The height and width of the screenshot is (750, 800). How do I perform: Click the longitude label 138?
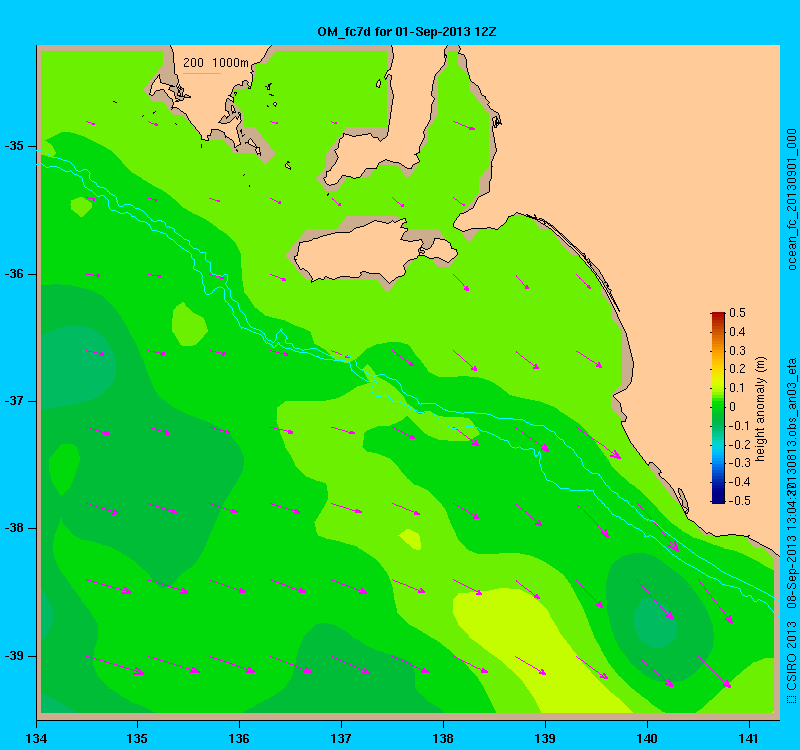tap(443, 738)
